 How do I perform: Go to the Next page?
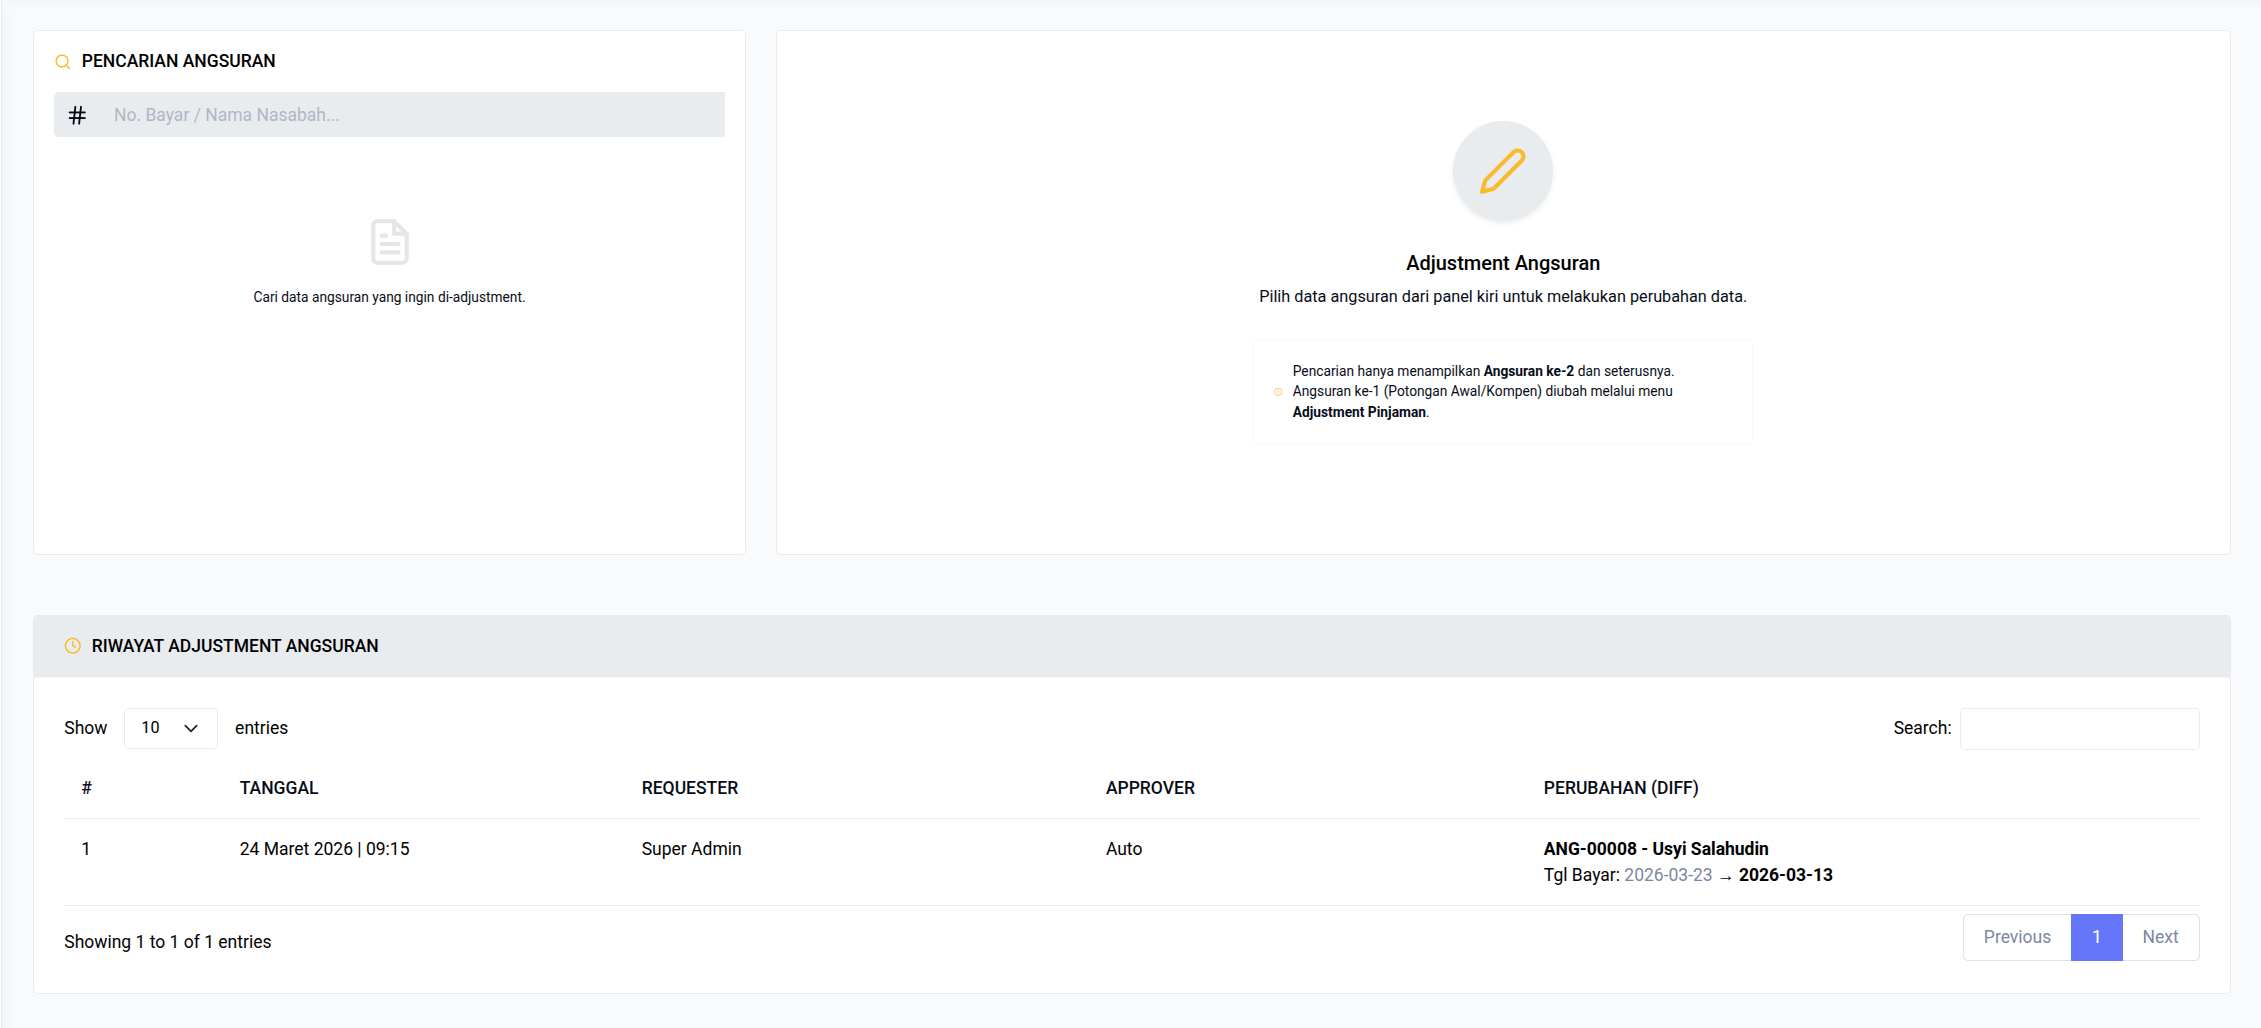click(x=2159, y=937)
